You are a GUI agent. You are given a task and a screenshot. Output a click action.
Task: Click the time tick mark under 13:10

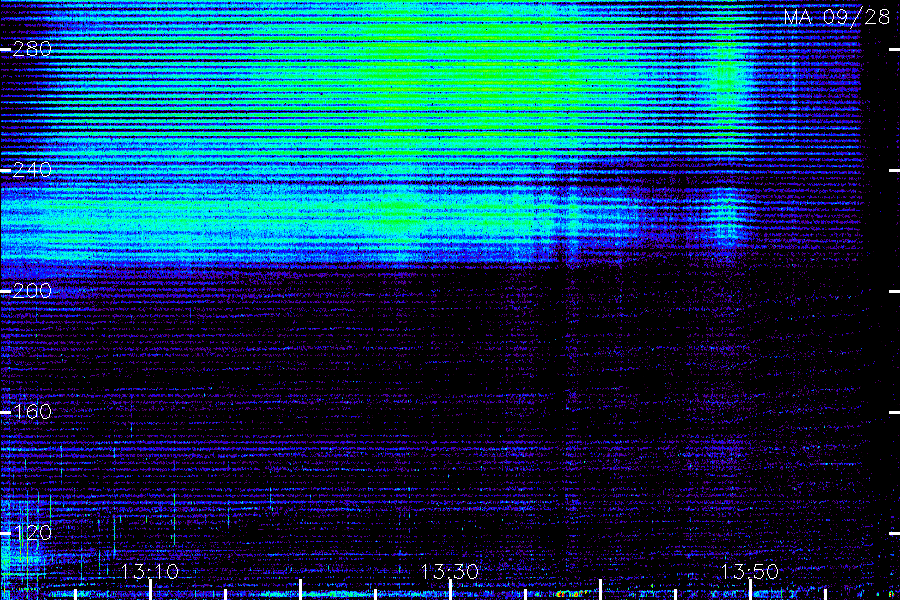tap(150, 590)
